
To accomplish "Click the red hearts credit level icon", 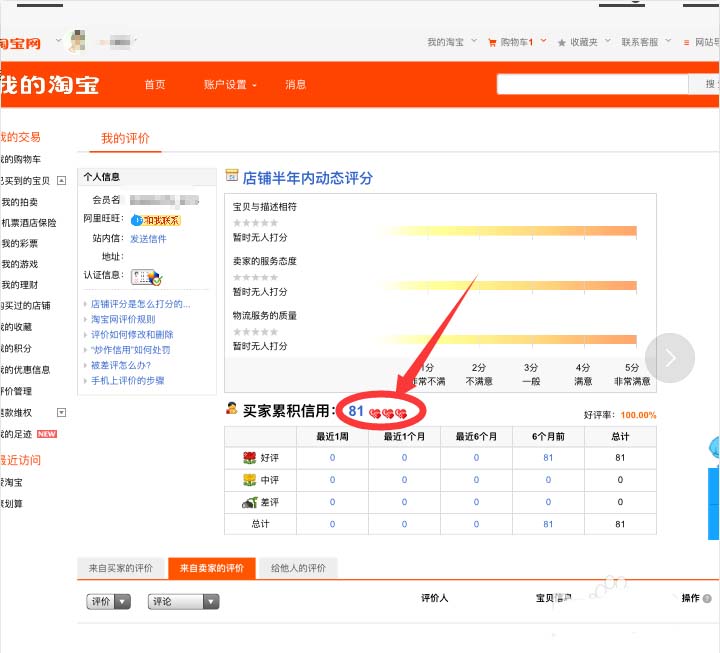I will point(388,413).
